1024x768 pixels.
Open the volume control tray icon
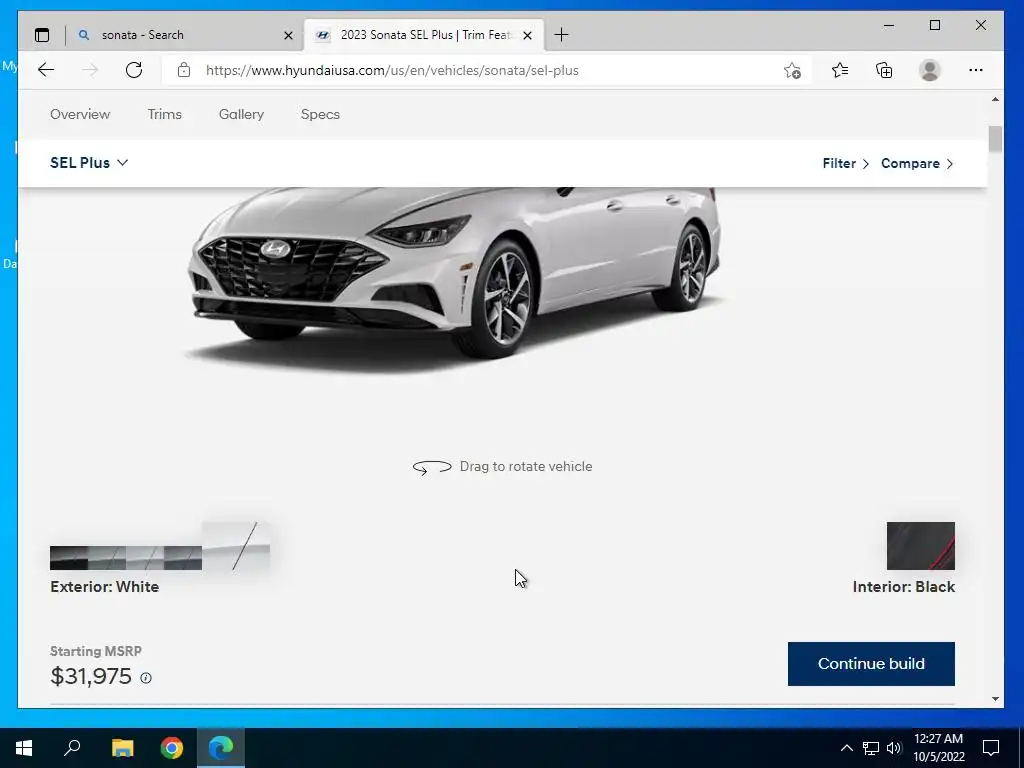894,748
